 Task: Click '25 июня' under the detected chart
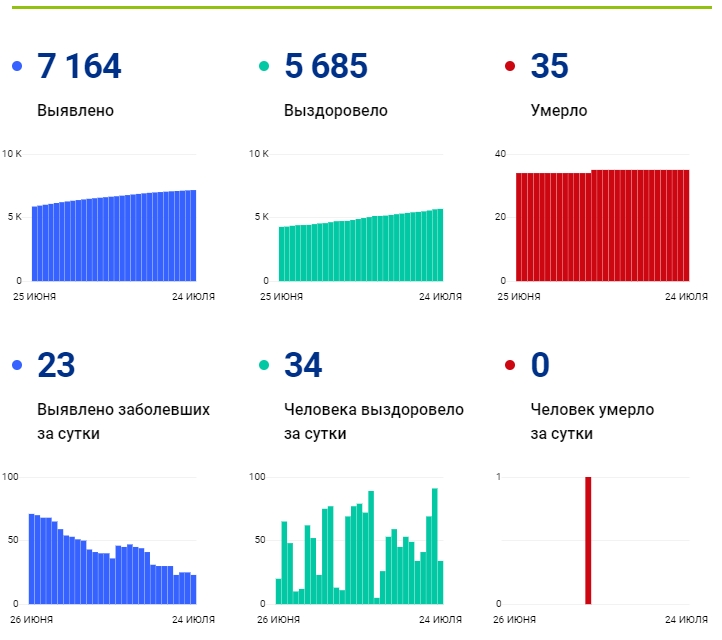click(35, 297)
